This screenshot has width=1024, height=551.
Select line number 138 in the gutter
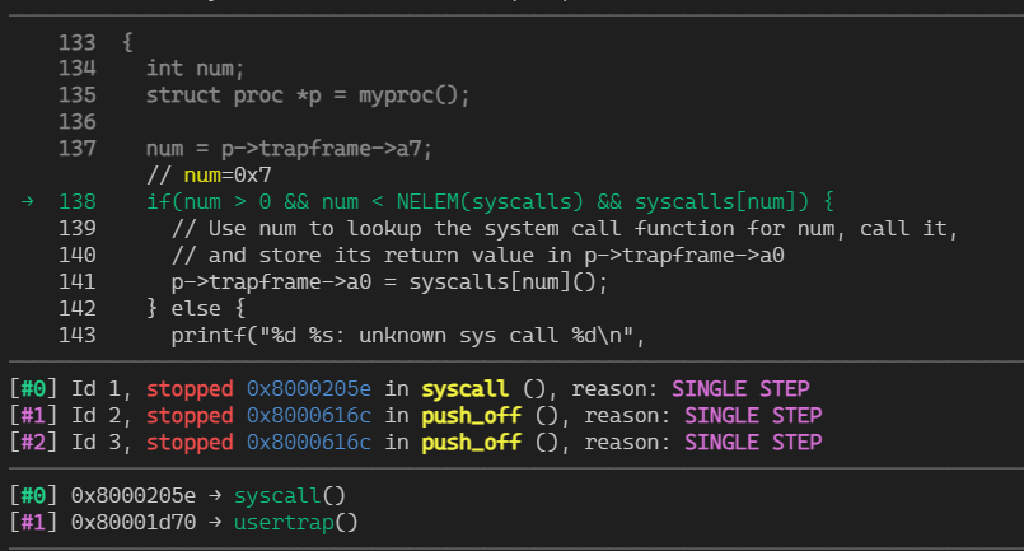(77, 202)
